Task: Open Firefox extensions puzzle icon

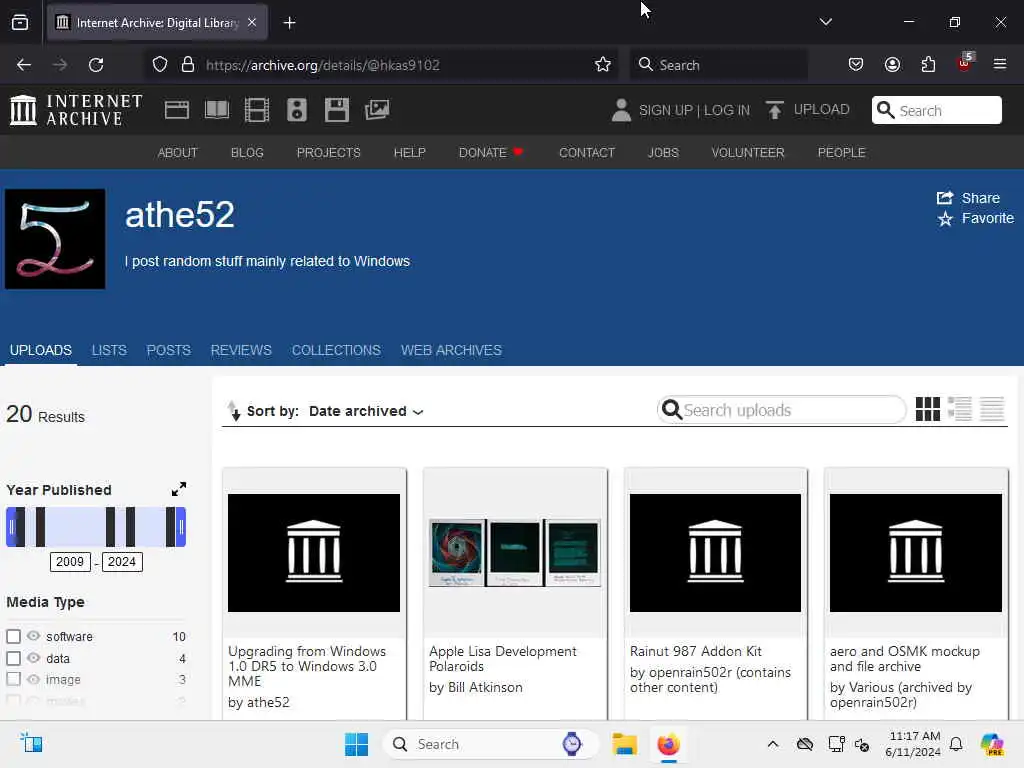Action: click(x=928, y=65)
